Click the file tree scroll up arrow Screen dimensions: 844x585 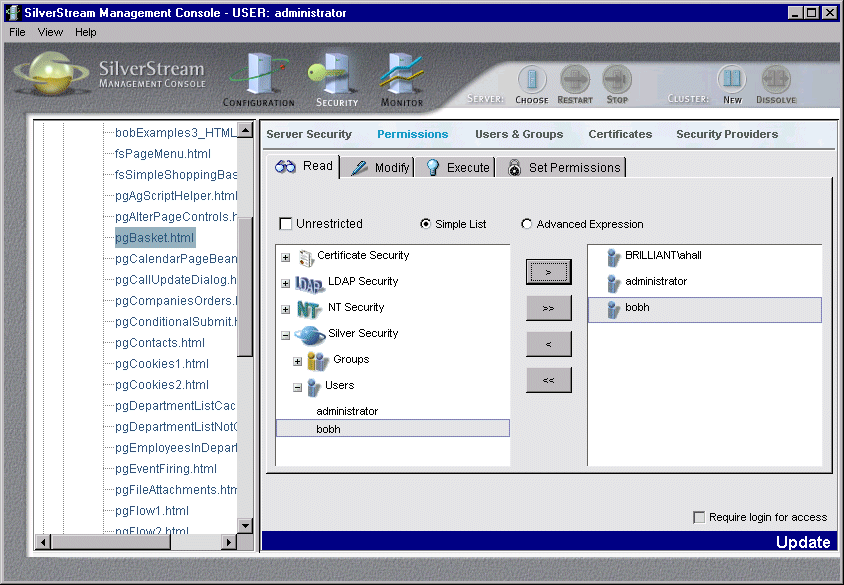pyautogui.click(x=245, y=130)
